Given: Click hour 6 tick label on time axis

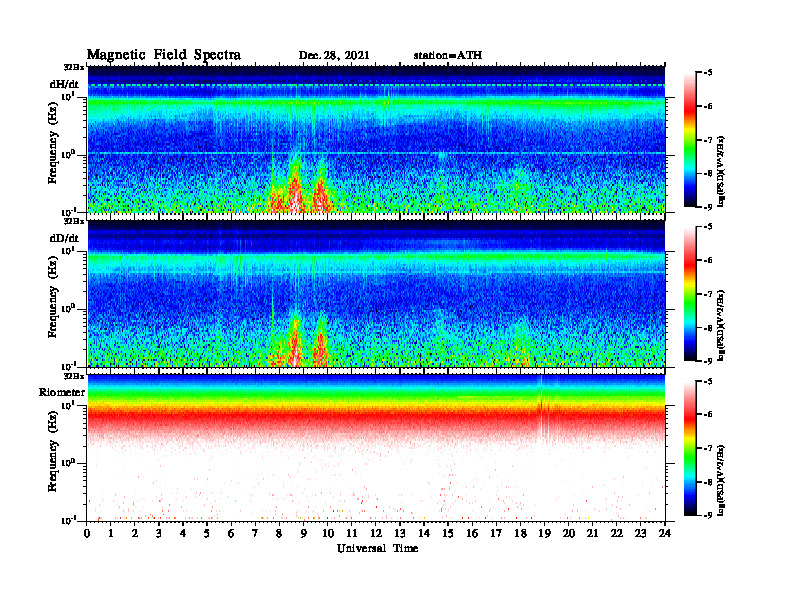Looking at the screenshot, I should tap(231, 533).
